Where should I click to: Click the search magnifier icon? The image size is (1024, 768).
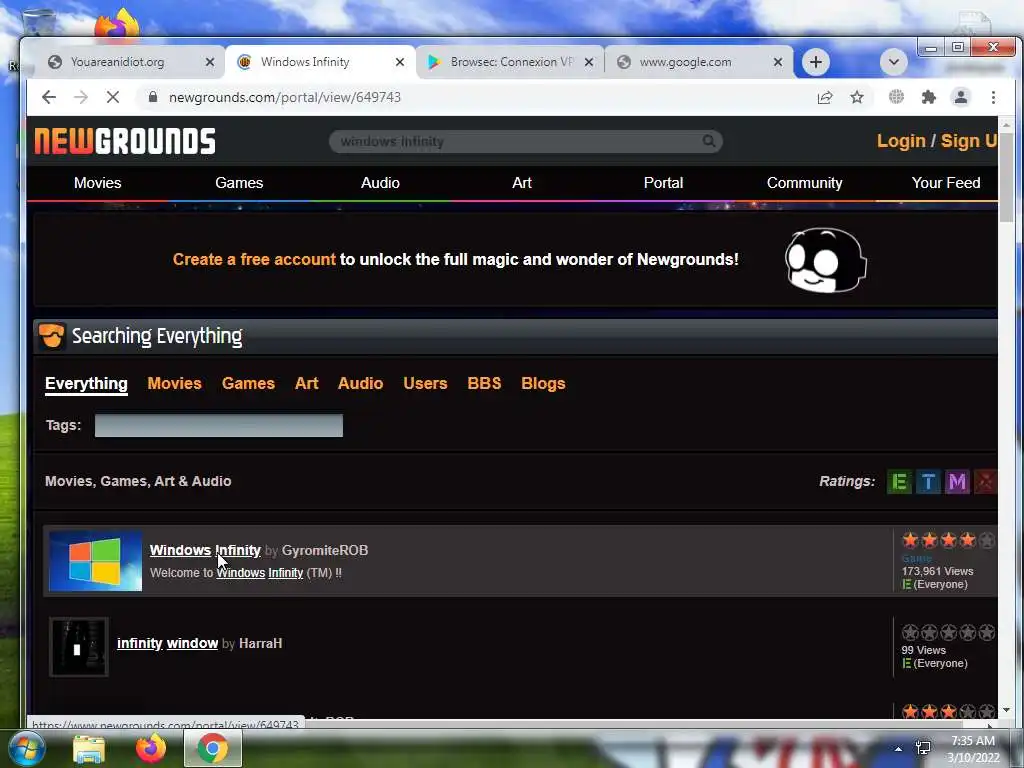709,141
